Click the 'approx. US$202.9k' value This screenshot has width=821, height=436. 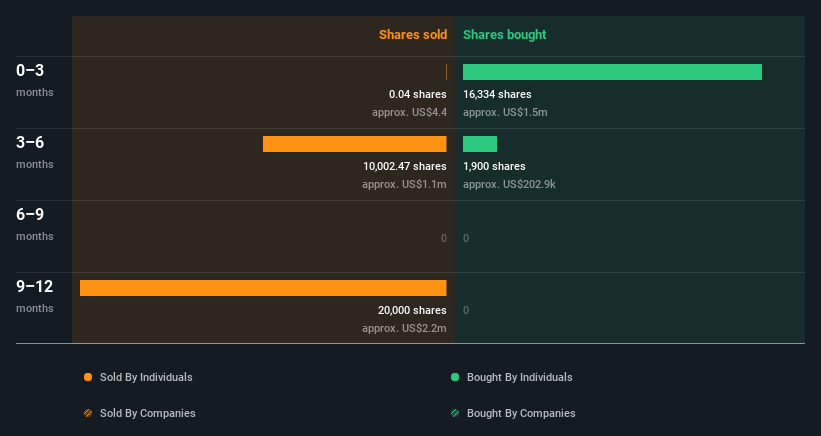pyautogui.click(x=509, y=184)
